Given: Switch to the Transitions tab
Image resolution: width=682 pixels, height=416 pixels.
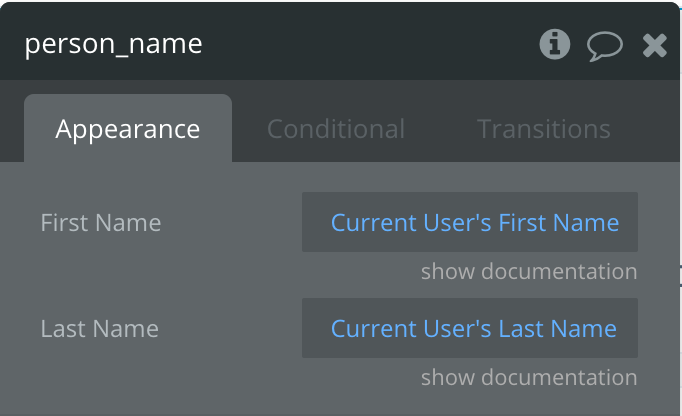Looking at the screenshot, I should (544, 129).
